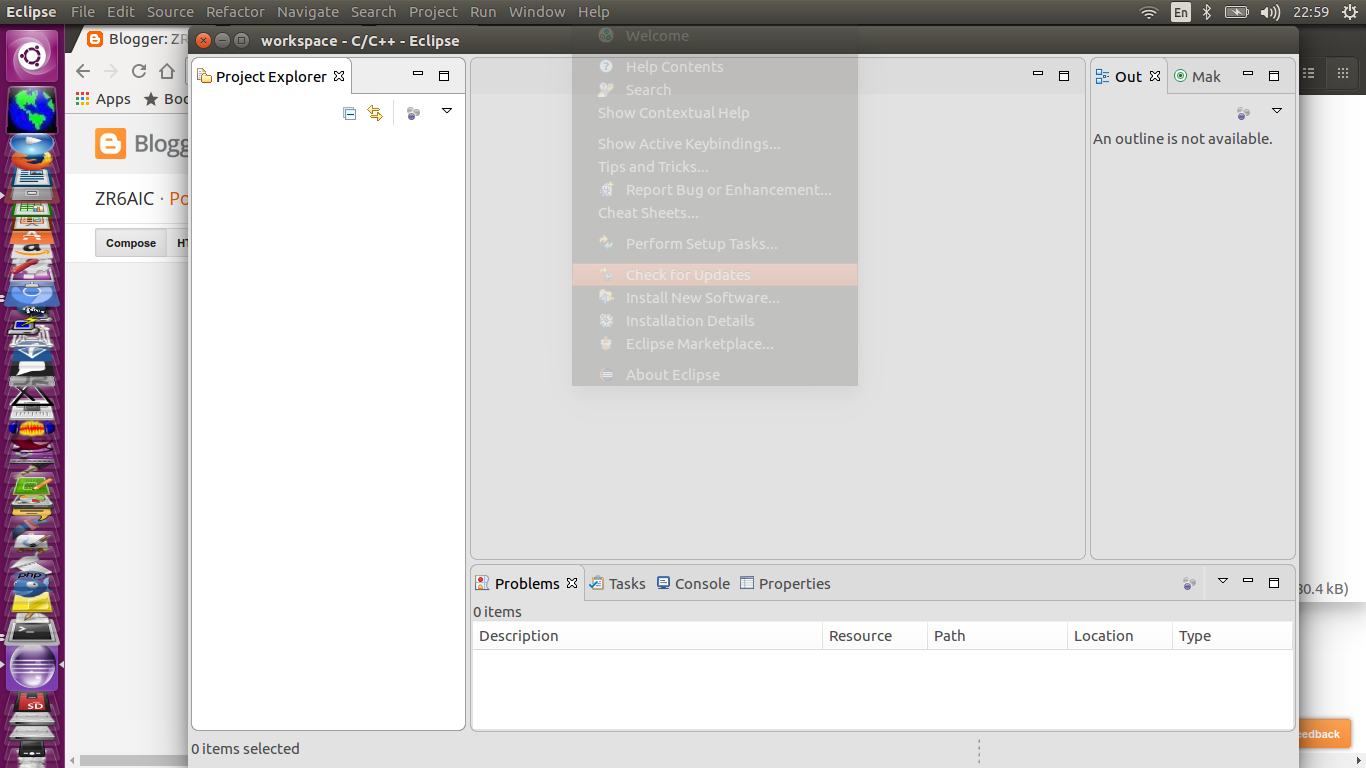The height and width of the screenshot is (768, 1366).
Task: Choose Cheat Sheets in Help menu
Action: point(715,213)
